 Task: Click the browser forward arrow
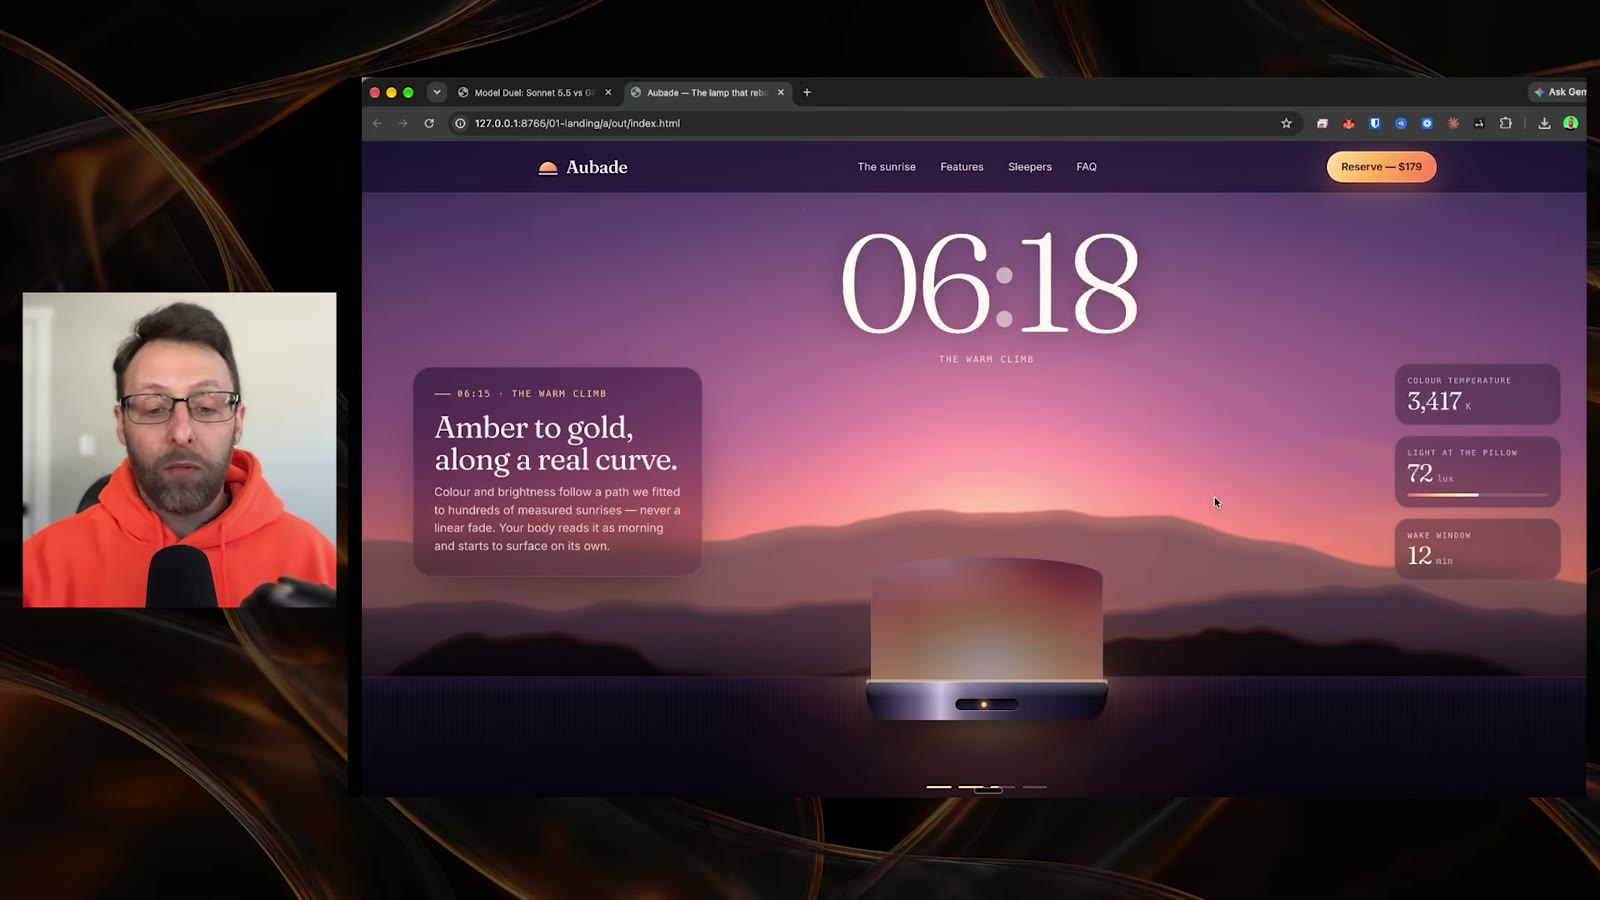click(403, 123)
